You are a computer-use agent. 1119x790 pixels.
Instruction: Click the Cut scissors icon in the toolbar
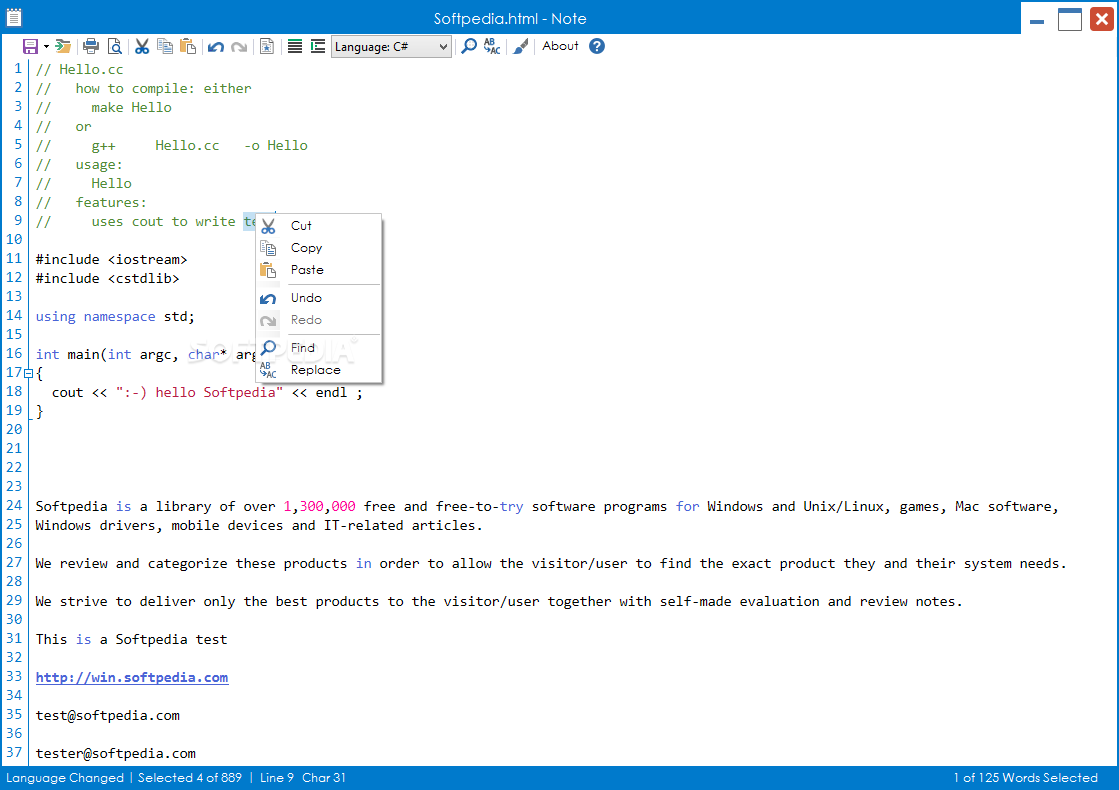tap(142, 46)
